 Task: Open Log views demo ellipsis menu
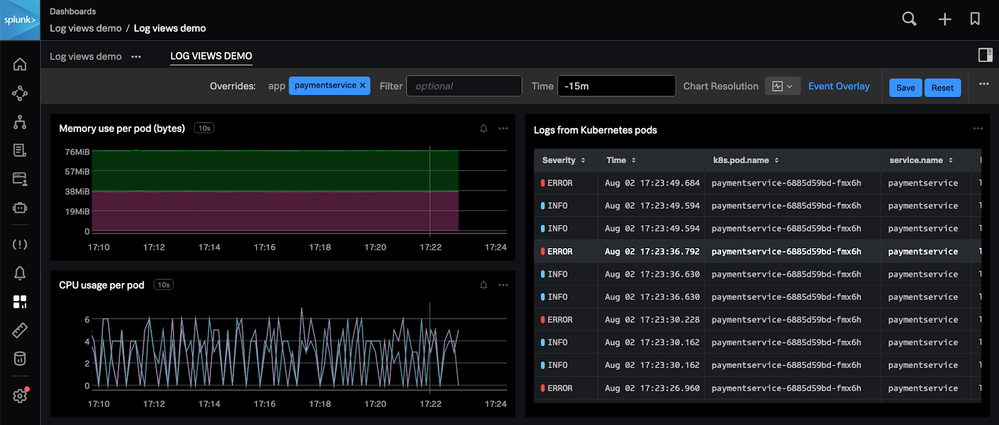136,56
